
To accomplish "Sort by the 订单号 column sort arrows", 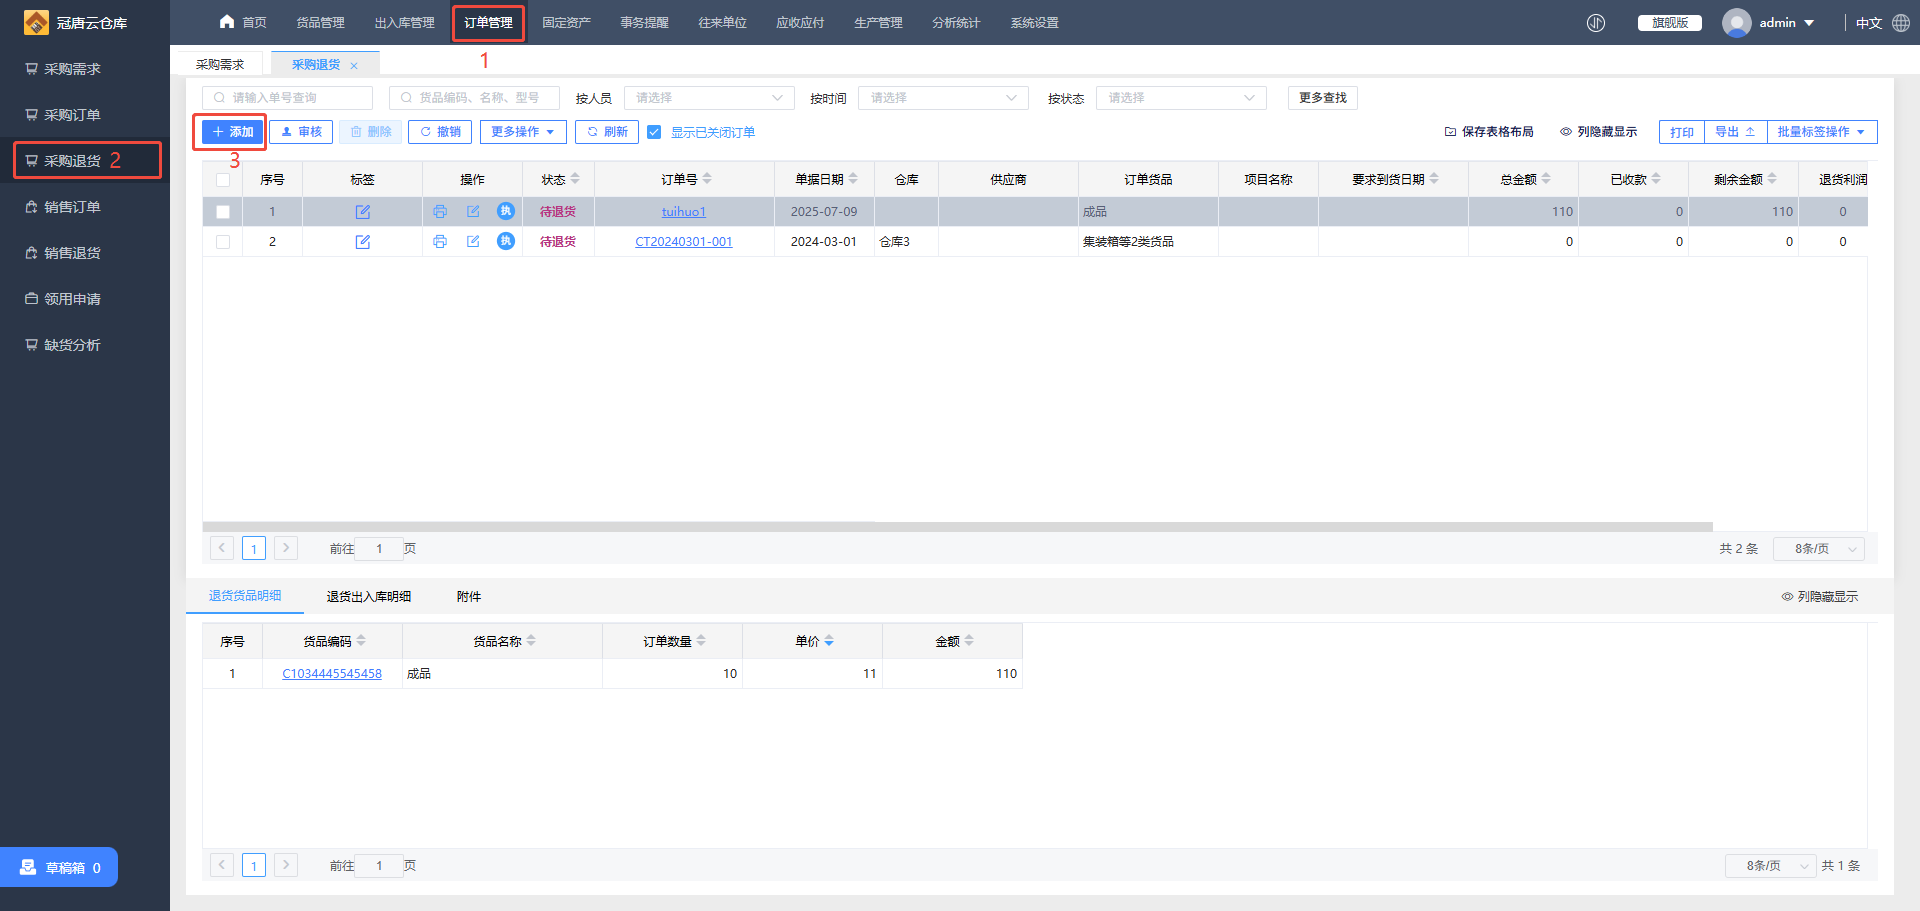I will pos(707,179).
